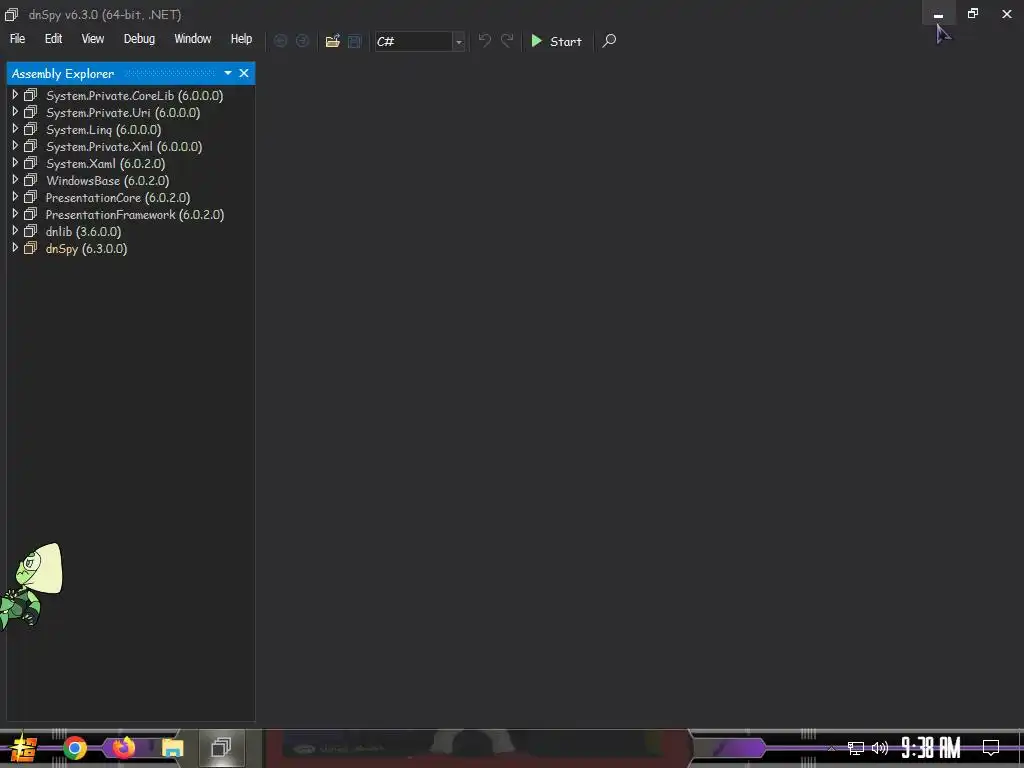Select System.Private.Uri (6.0.0.0) entry
Viewport: 1024px width, 768px height.
coord(123,112)
